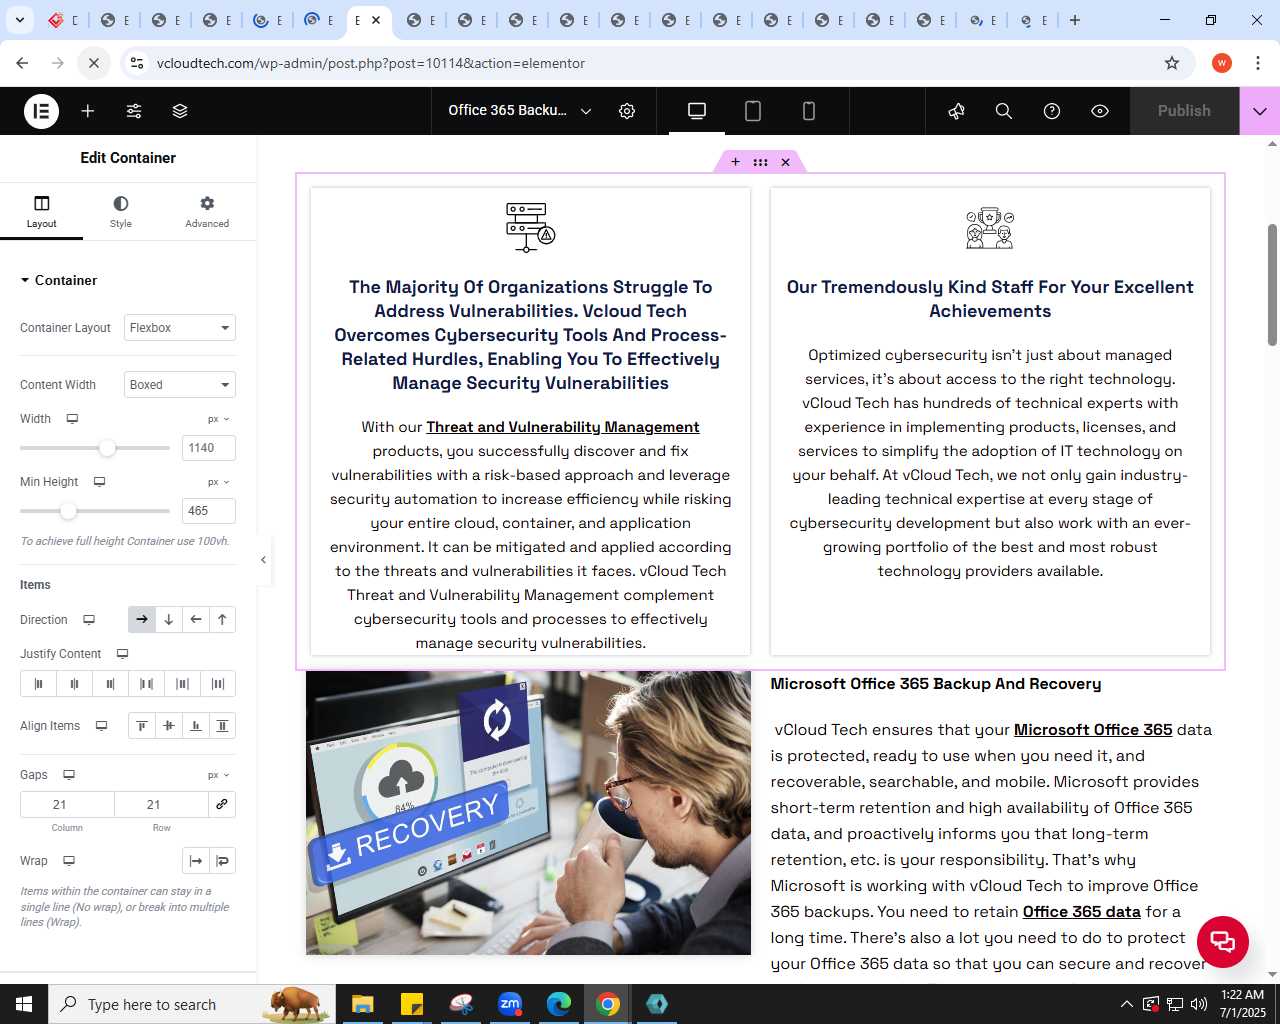This screenshot has width=1280, height=1024.
Task: Open the Office 365 Backup document dropdown
Action: tap(520, 111)
